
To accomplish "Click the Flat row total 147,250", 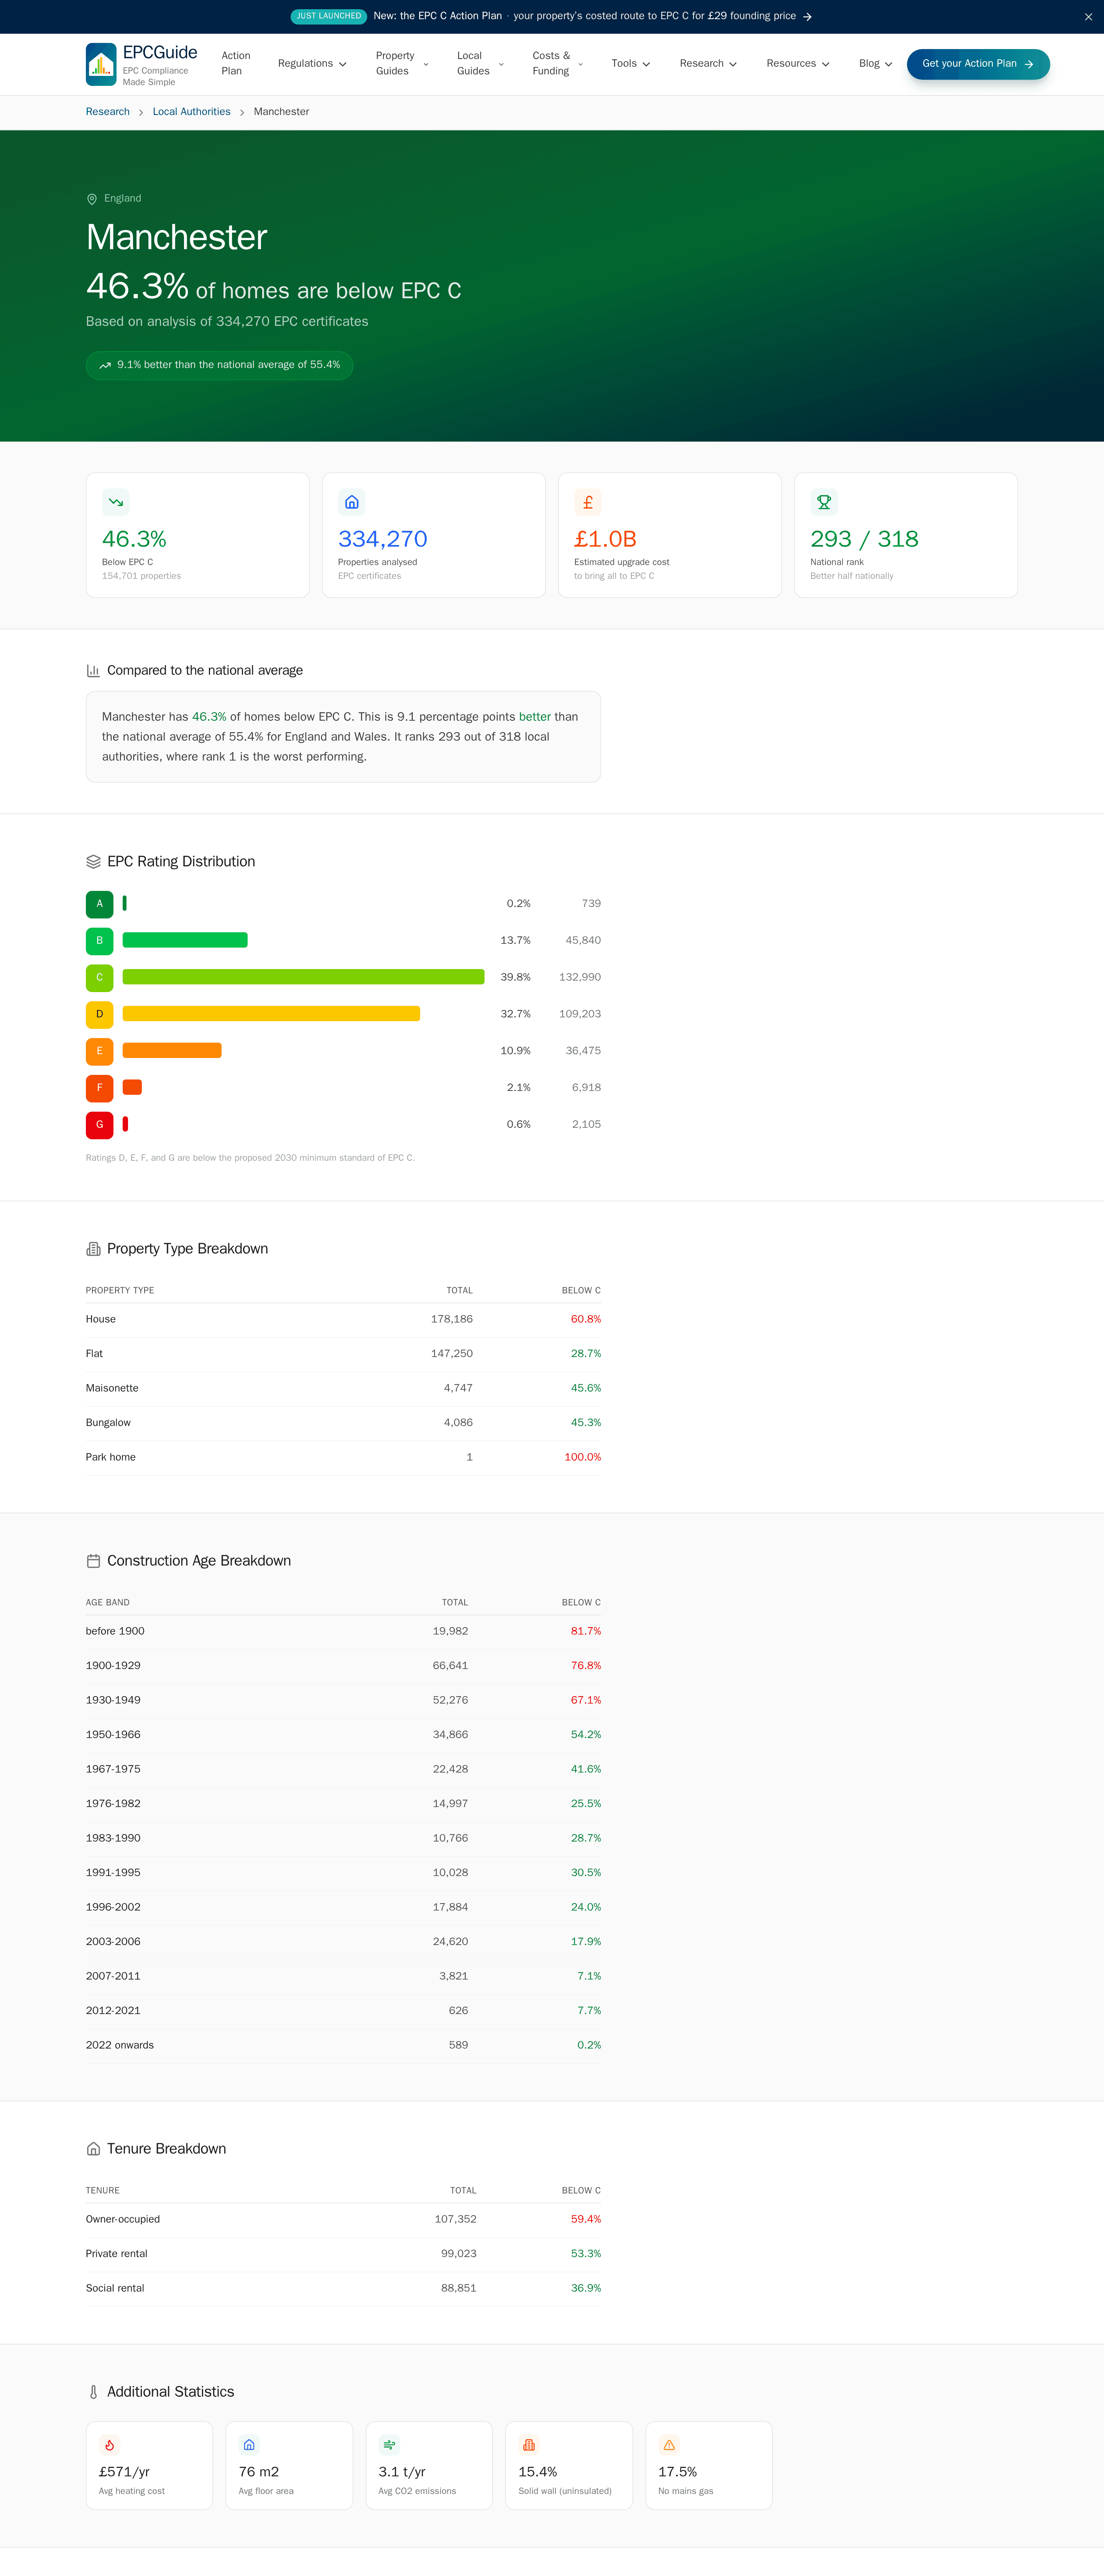I will [x=452, y=1354].
